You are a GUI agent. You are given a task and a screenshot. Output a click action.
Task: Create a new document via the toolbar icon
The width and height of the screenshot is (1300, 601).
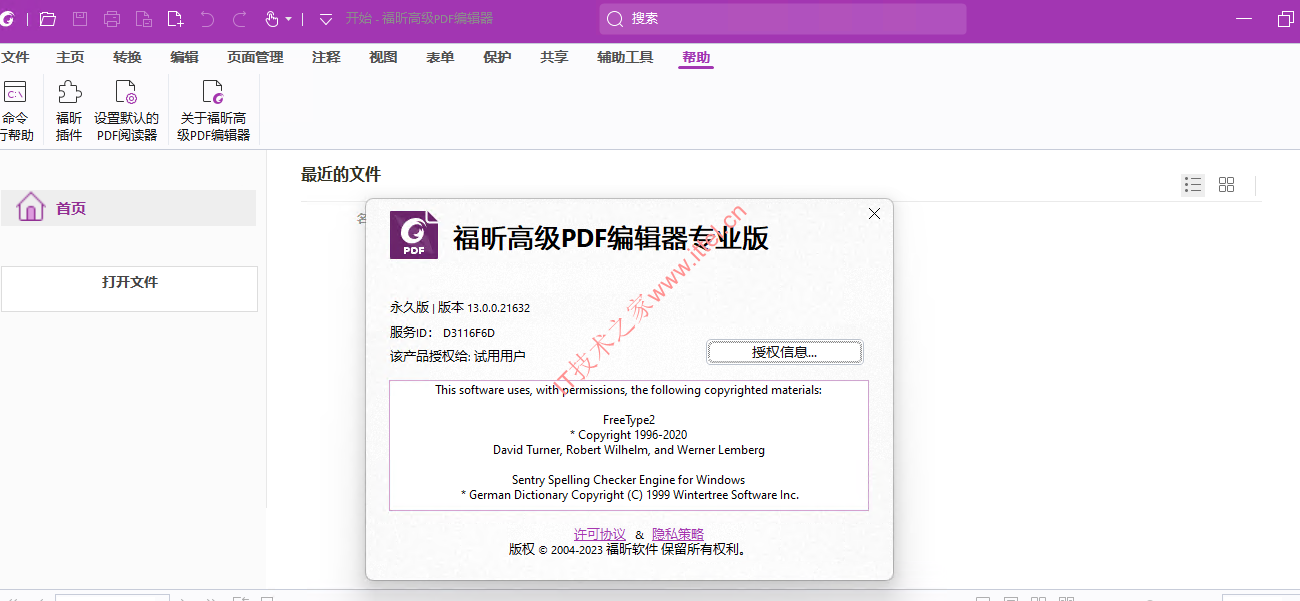(x=174, y=18)
